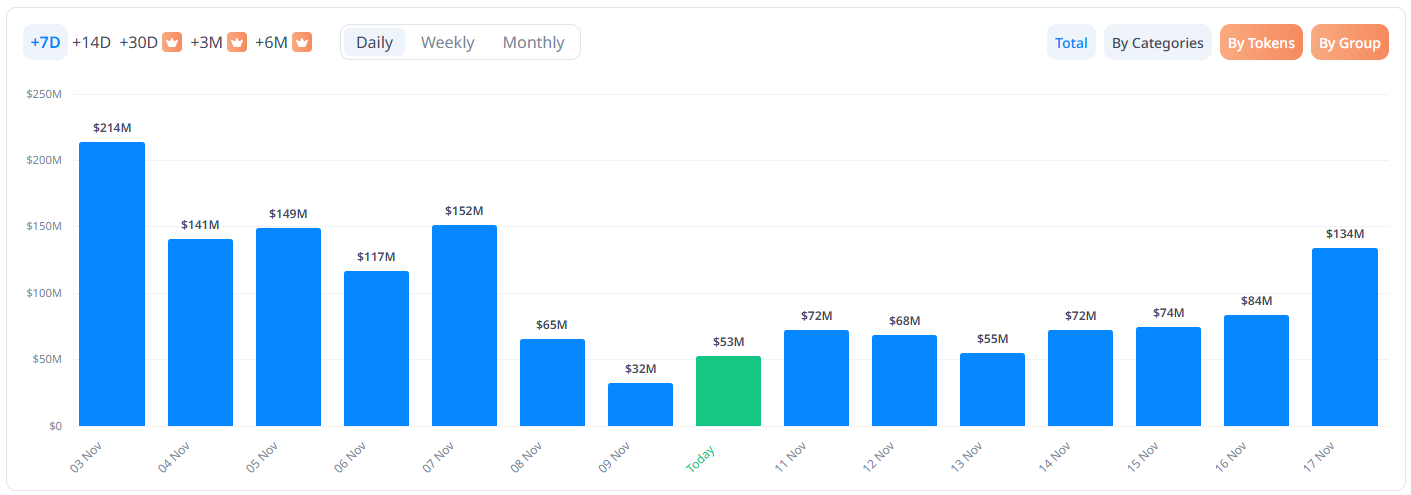Click the 03 Nov bar with $214M
Viewport: 1411px width, 495px height.
coord(112,284)
